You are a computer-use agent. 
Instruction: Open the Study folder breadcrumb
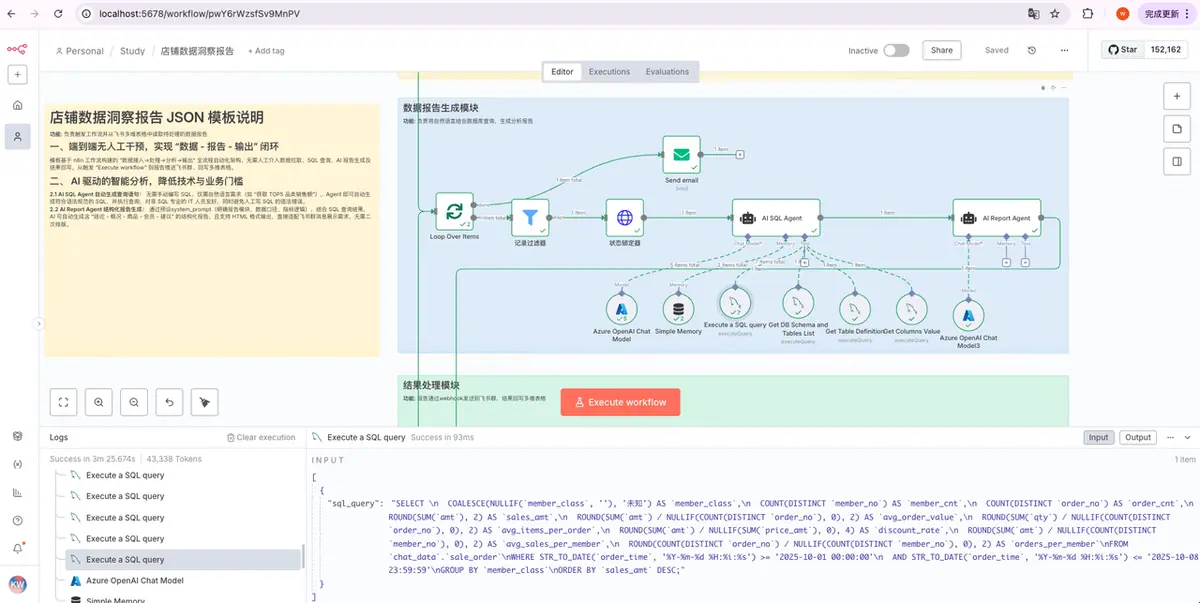132,51
